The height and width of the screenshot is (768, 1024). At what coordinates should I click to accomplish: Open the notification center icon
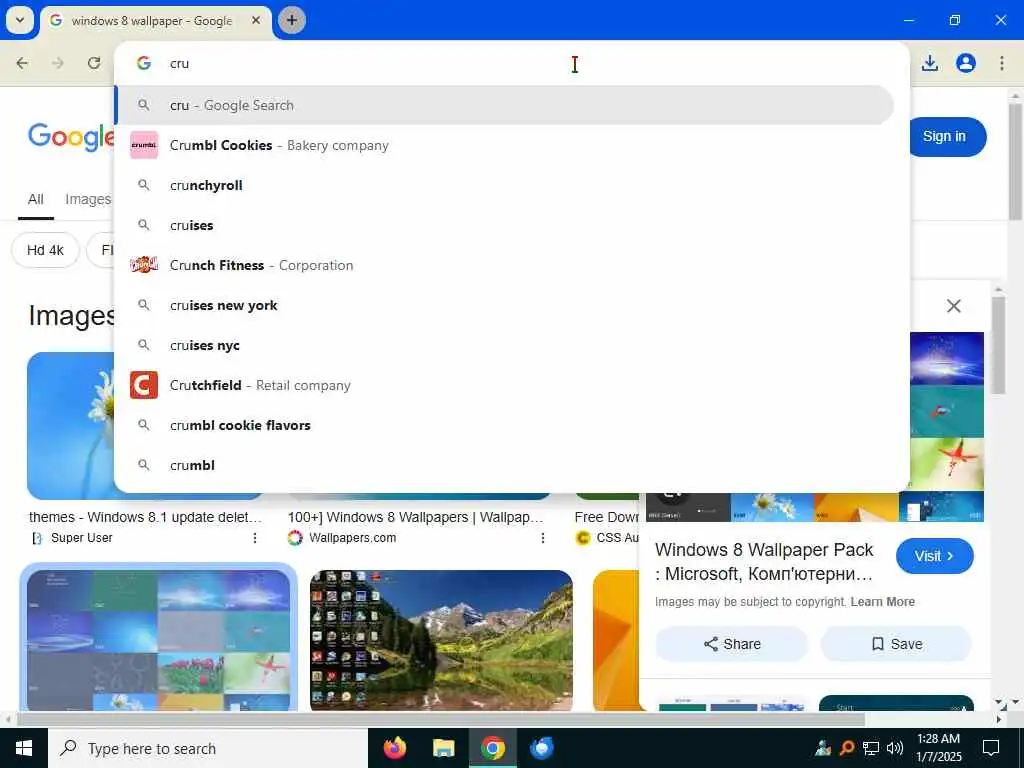[991, 748]
